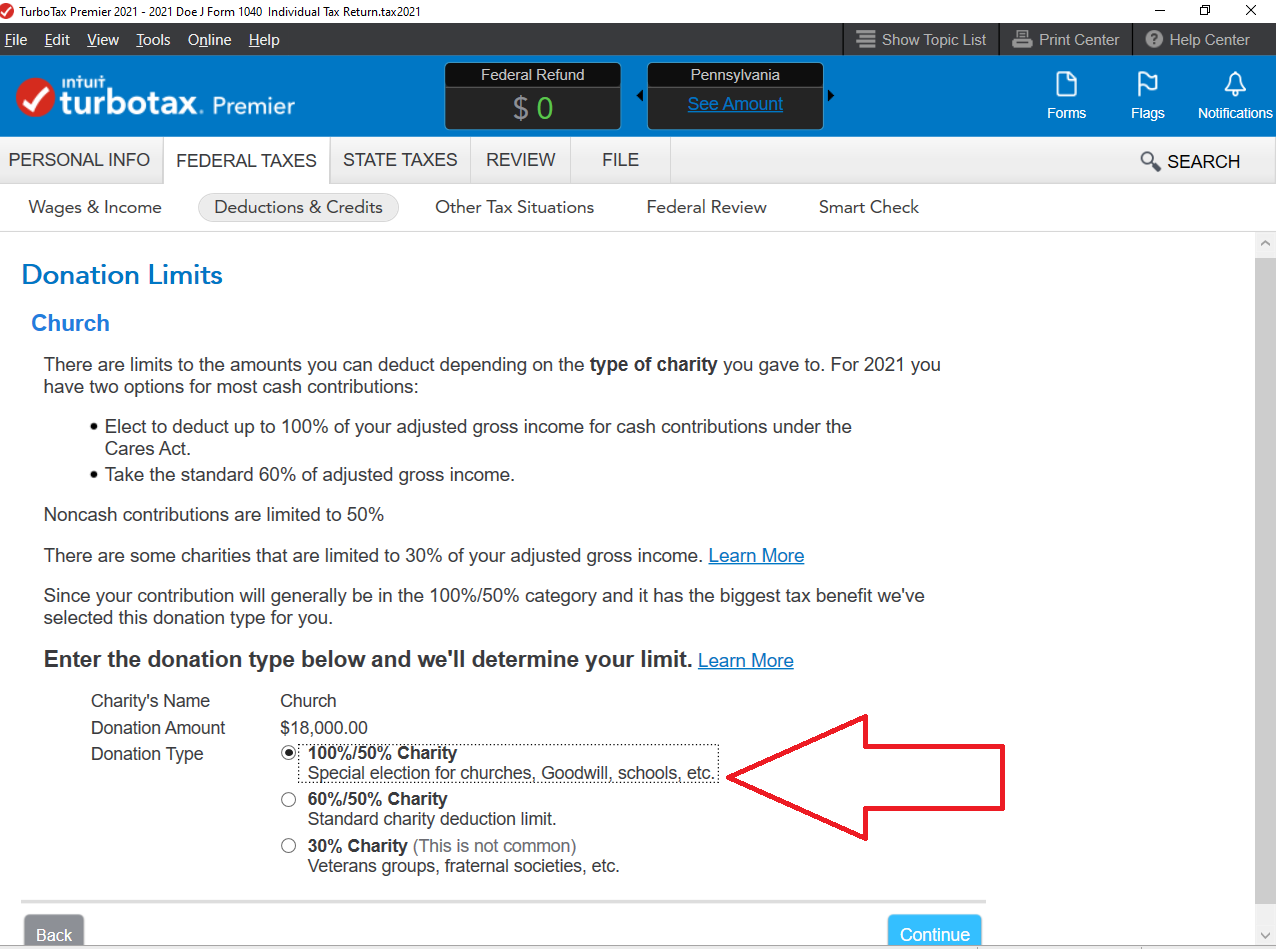Open the Online menu

point(209,40)
